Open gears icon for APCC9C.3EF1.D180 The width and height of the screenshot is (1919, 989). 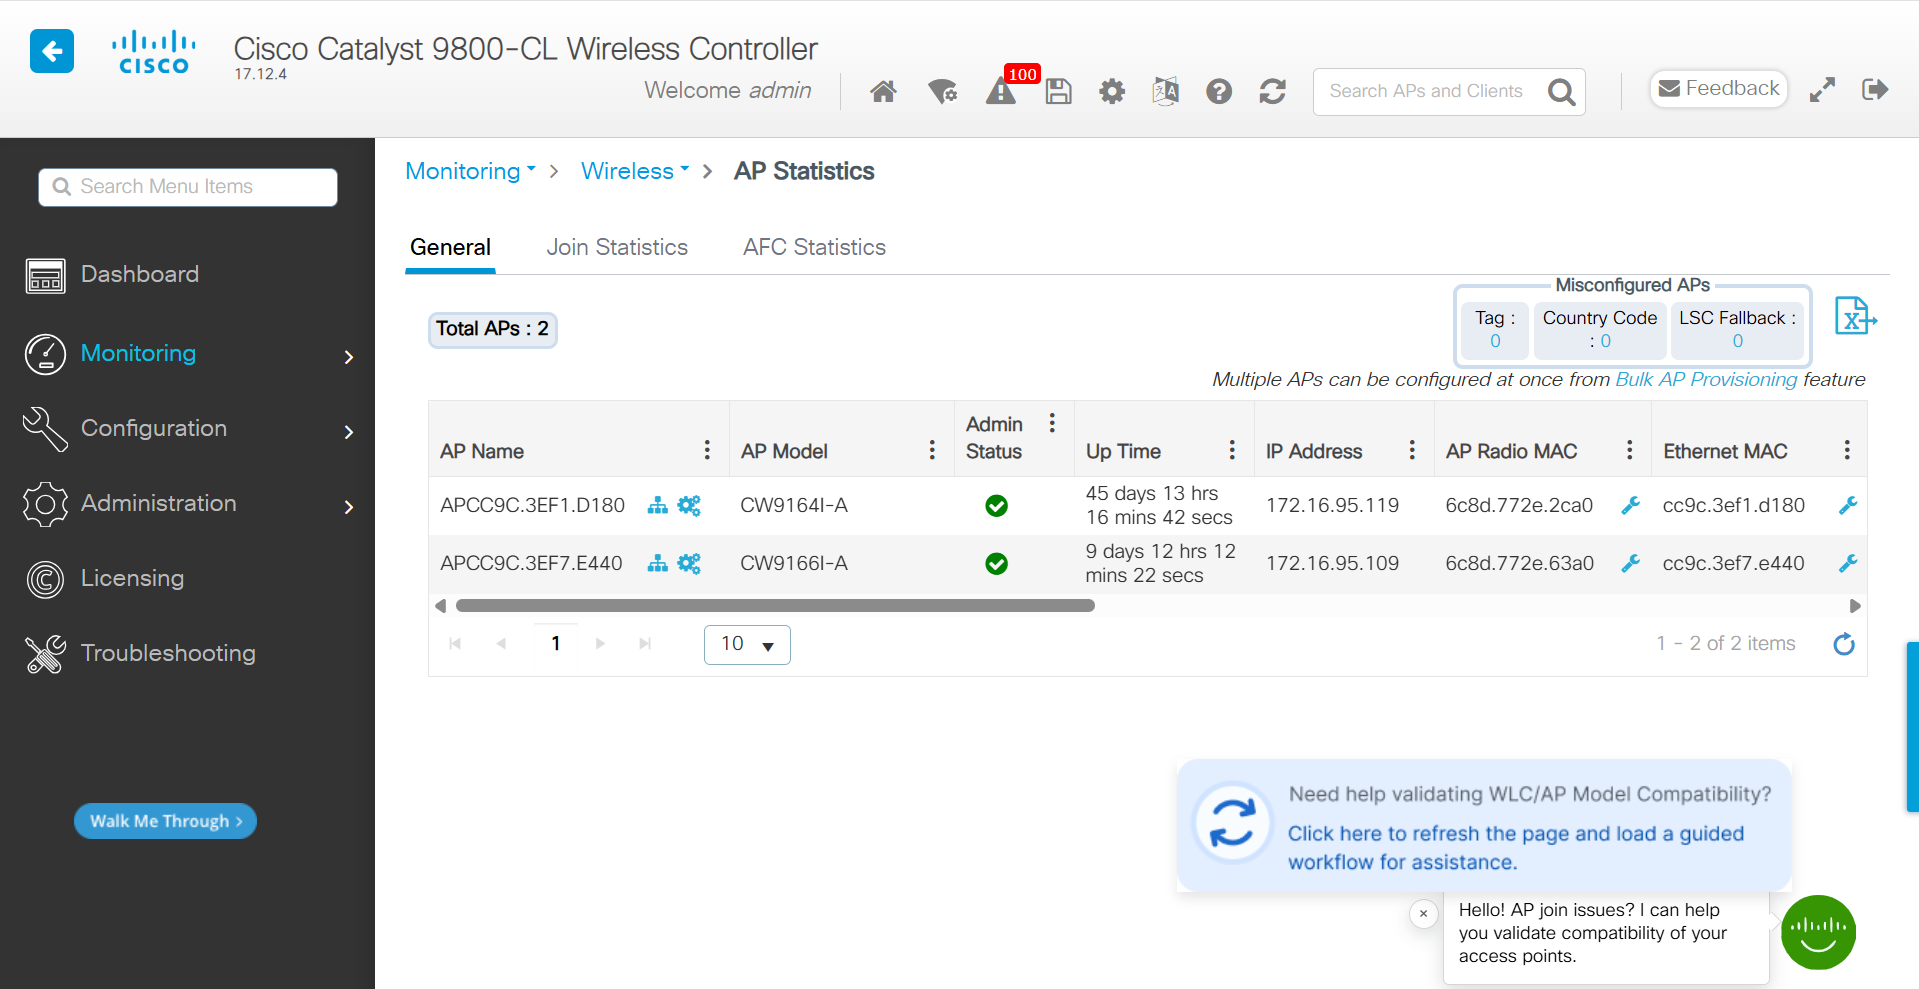click(x=689, y=506)
